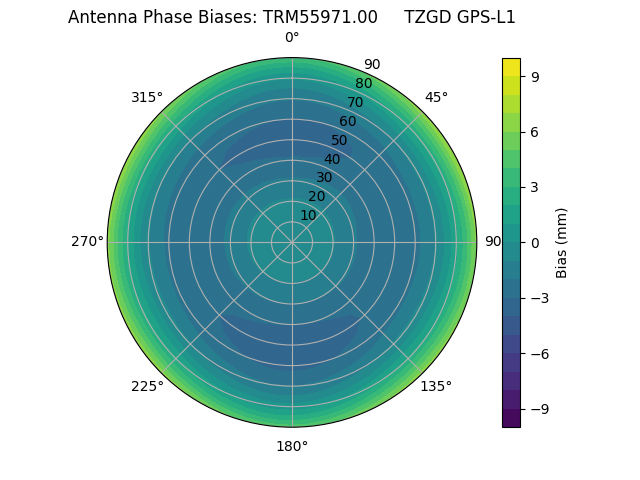Click the 315° azimuth label
This screenshot has height=480, width=640.
[x=147, y=97]
